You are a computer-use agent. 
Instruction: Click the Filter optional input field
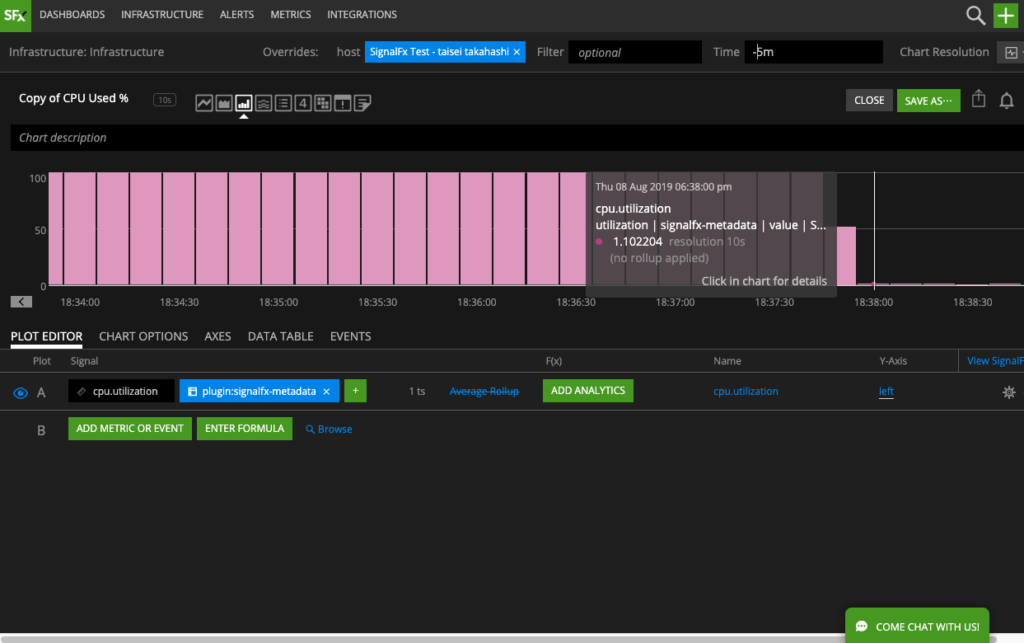tap(635, 52)
